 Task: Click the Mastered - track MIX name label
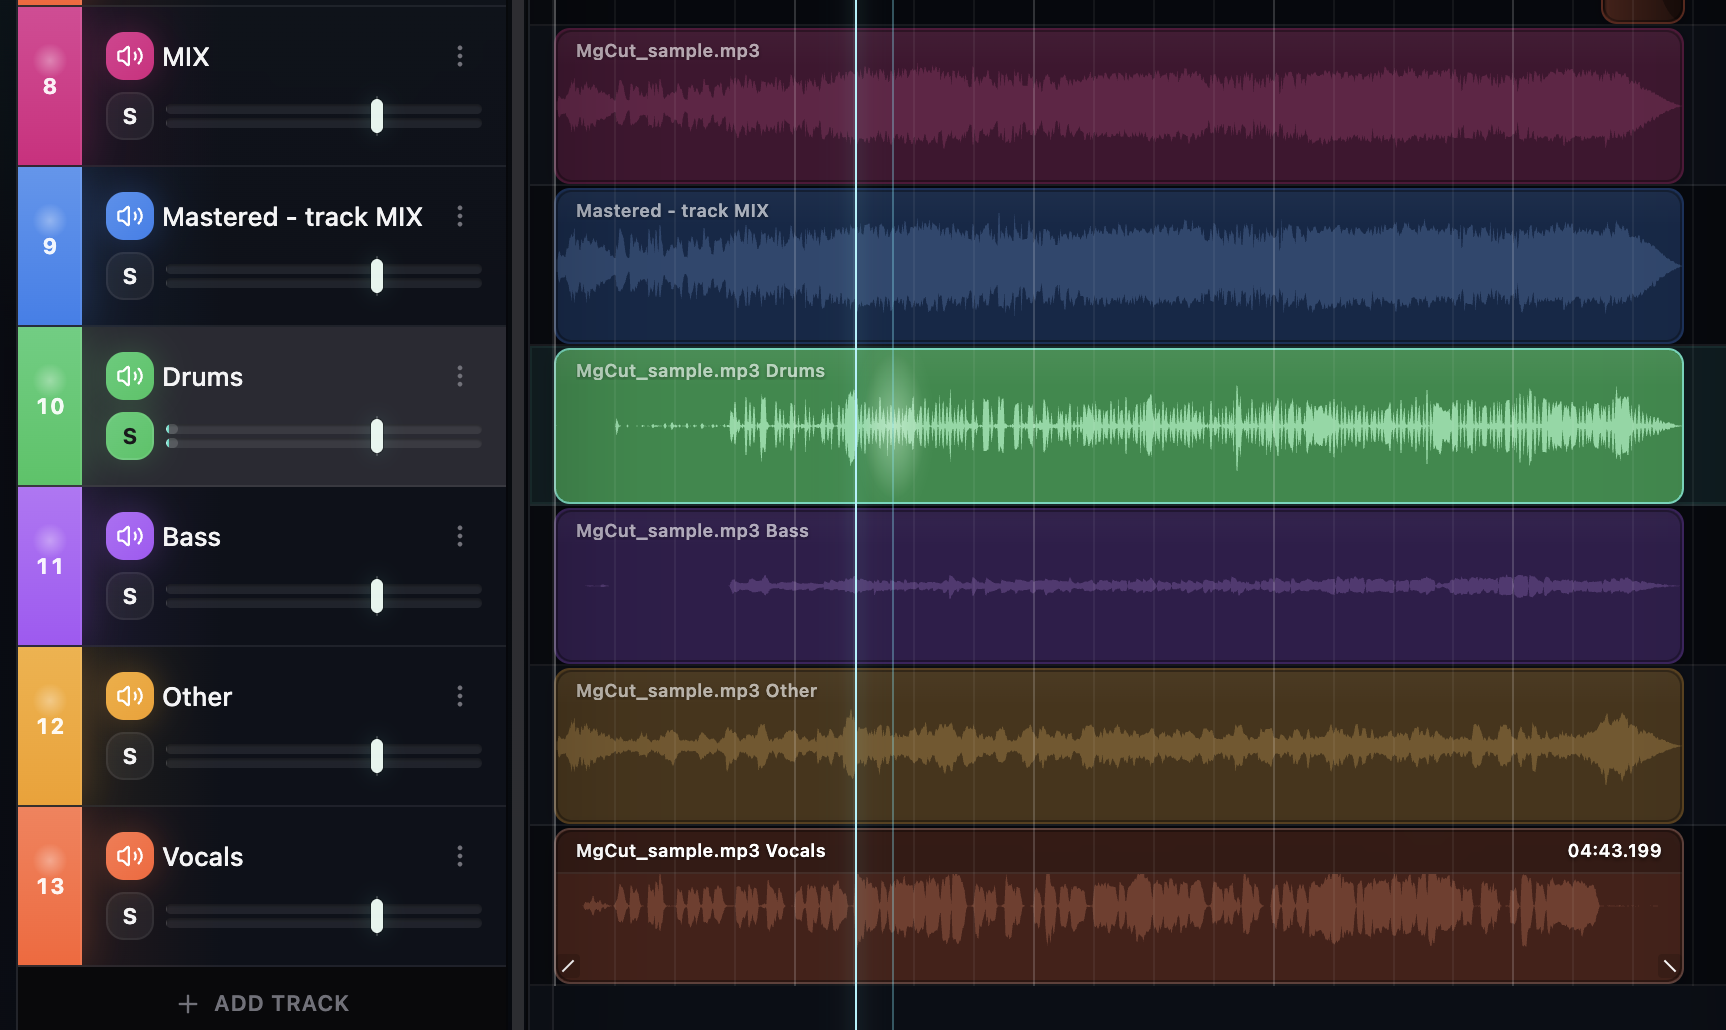coord(293,217)
